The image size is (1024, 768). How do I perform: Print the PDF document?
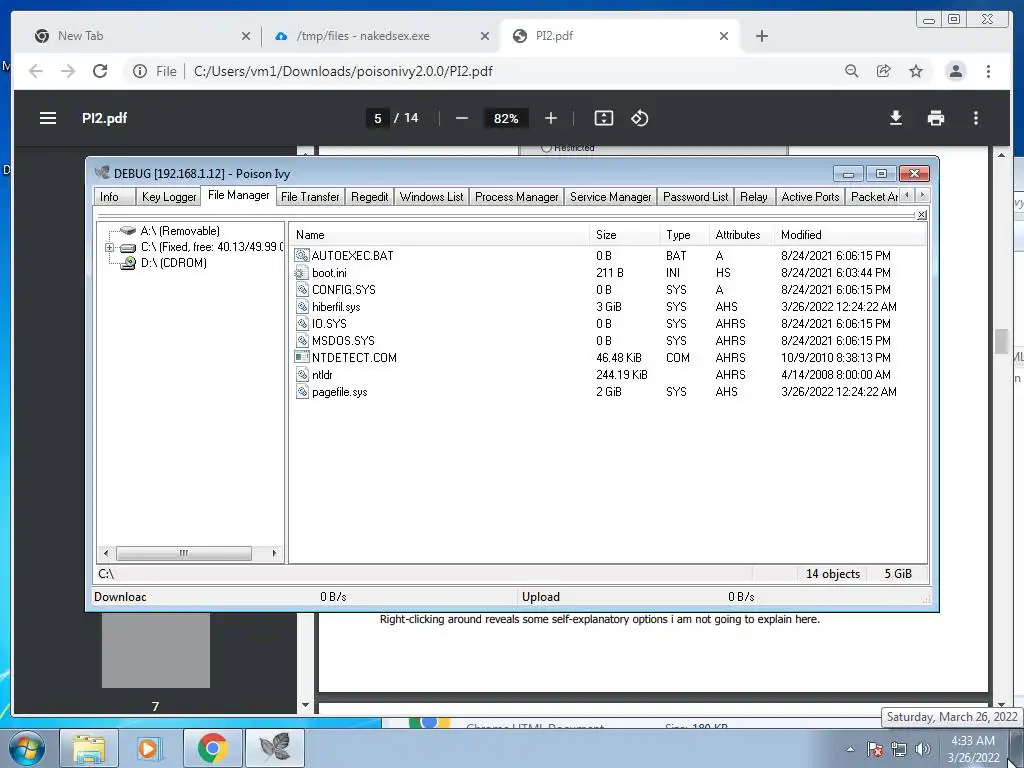pos(936,118)
